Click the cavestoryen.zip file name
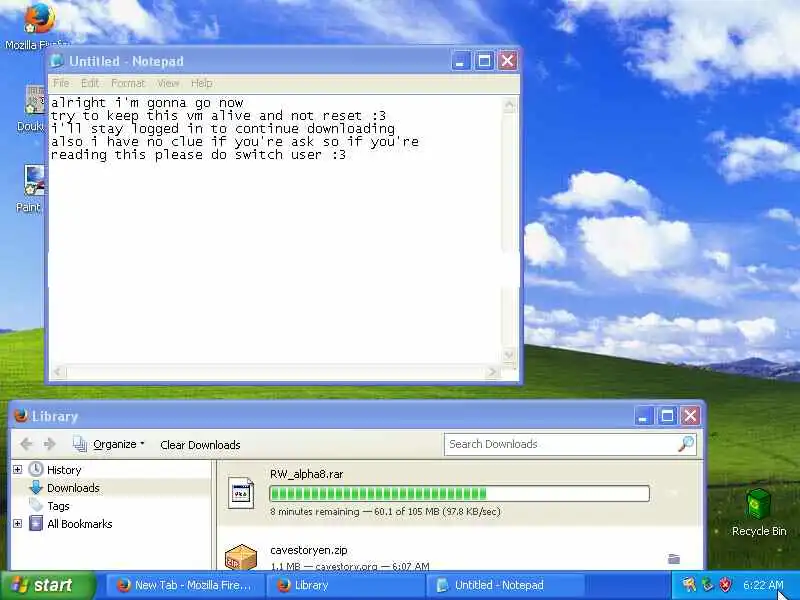Viewport: 800px width, 600px height. click(309, 550)
